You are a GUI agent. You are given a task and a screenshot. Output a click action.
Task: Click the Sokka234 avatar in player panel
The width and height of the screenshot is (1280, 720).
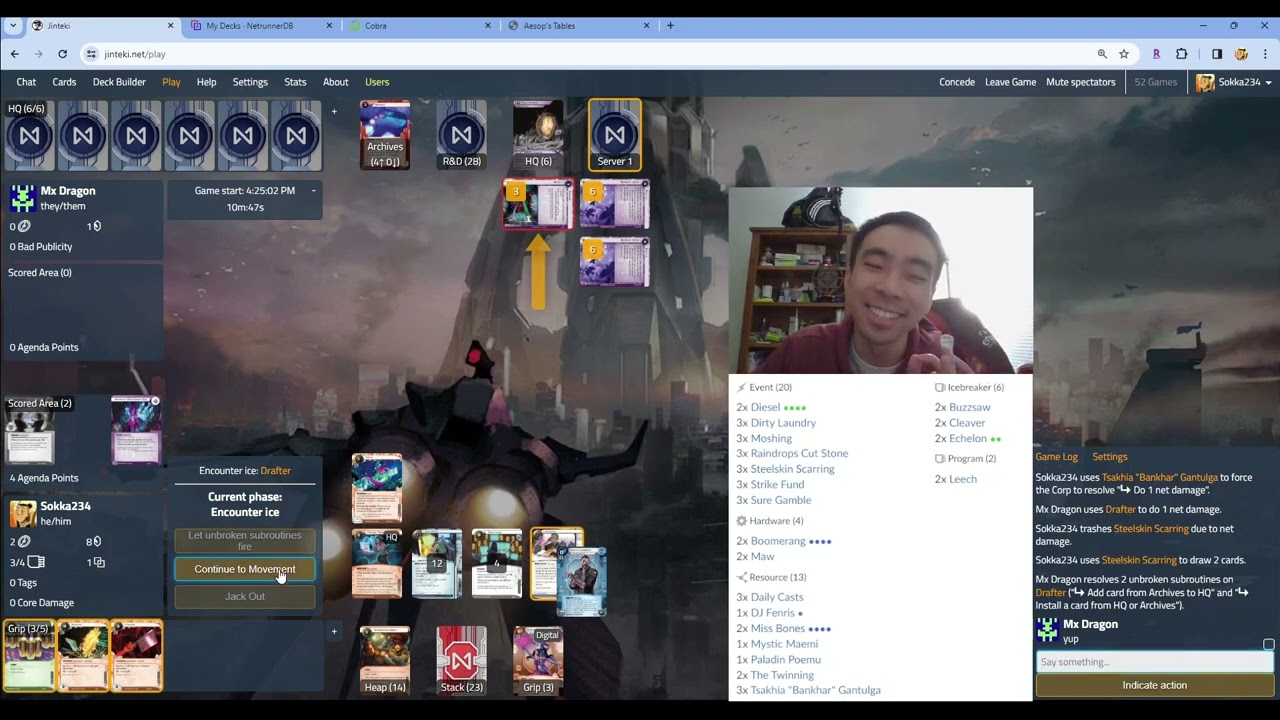tap(23, 513)
